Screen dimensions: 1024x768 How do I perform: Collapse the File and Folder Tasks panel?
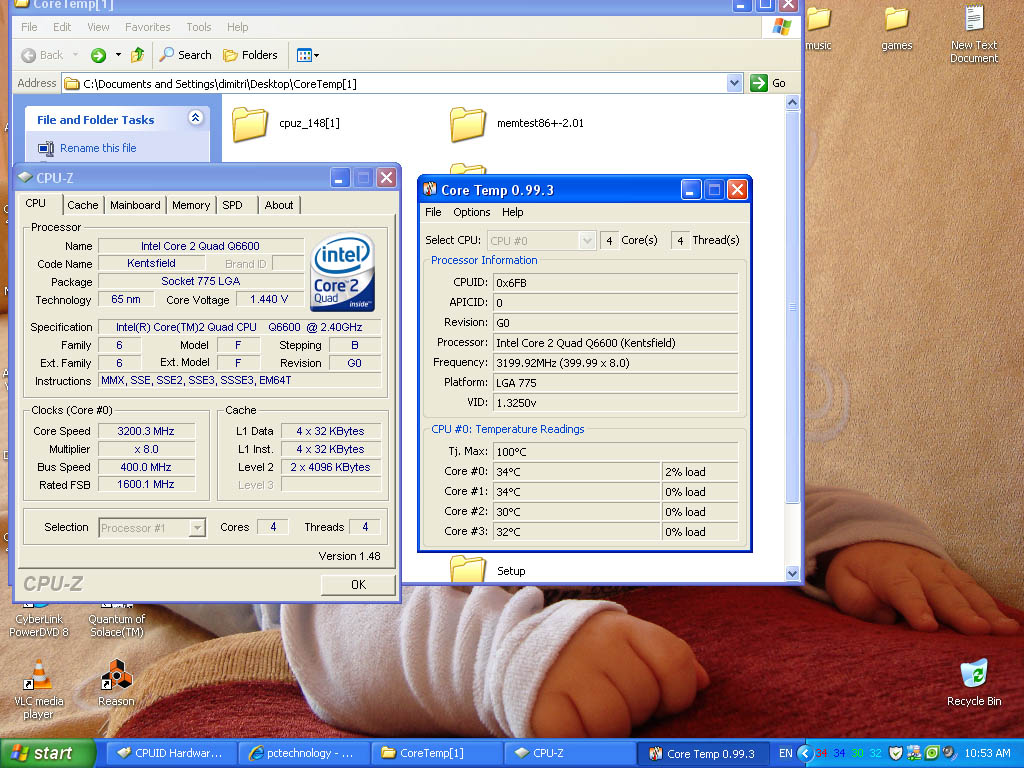coord(195,119)
